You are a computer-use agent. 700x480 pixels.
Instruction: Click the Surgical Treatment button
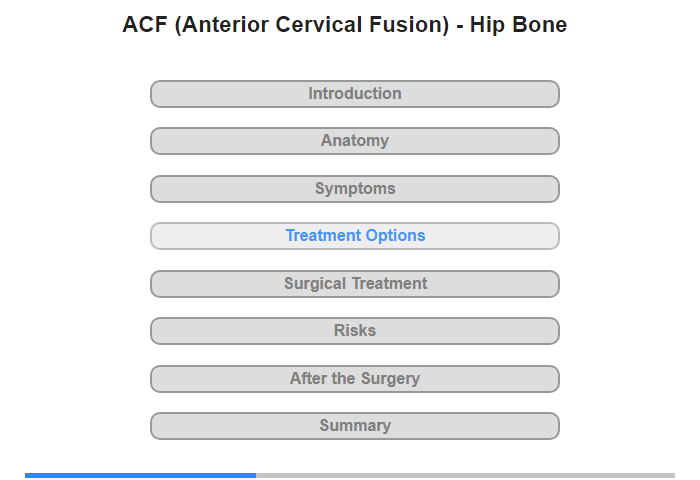click(354, 284)
